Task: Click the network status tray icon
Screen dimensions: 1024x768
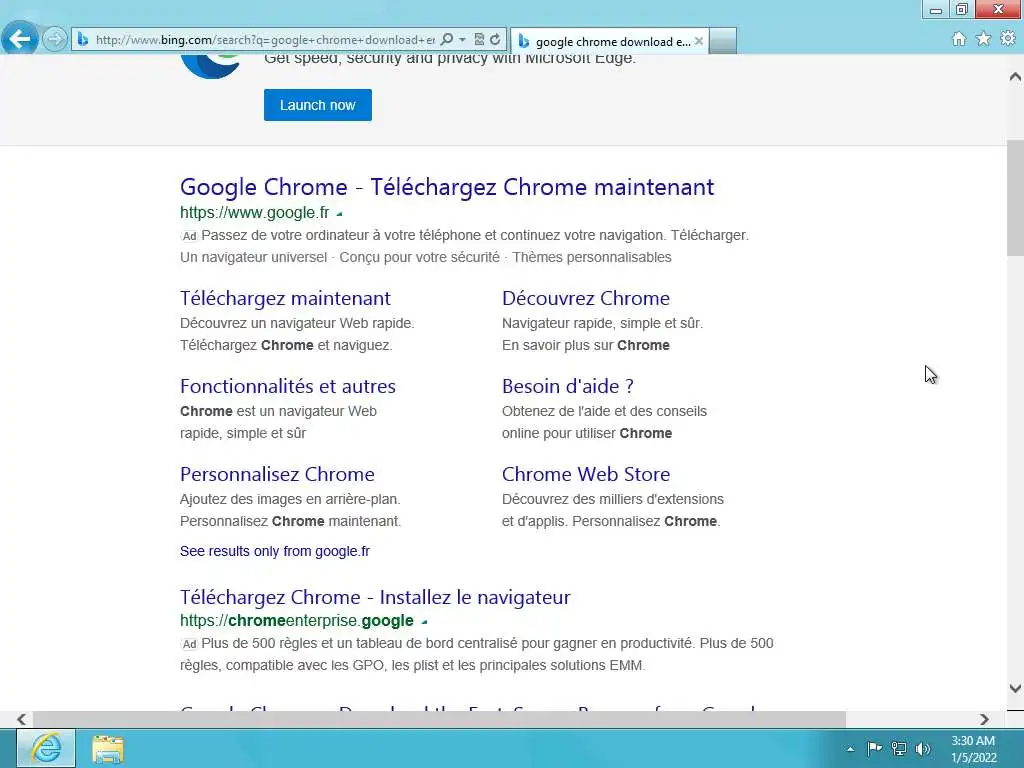Action: tap(899, 748)
